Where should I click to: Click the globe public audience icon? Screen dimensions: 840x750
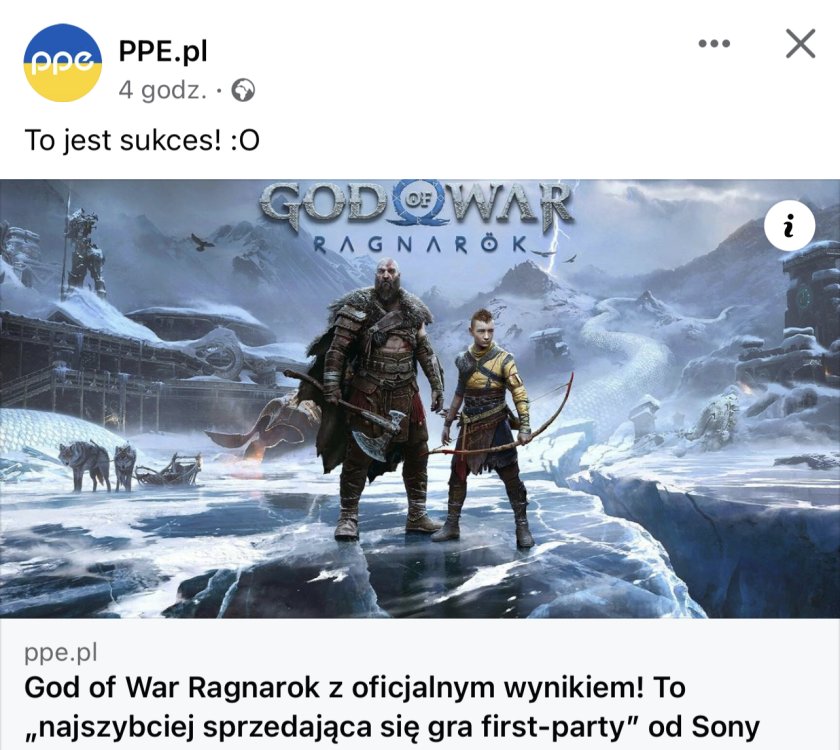(x=243, y=90)
